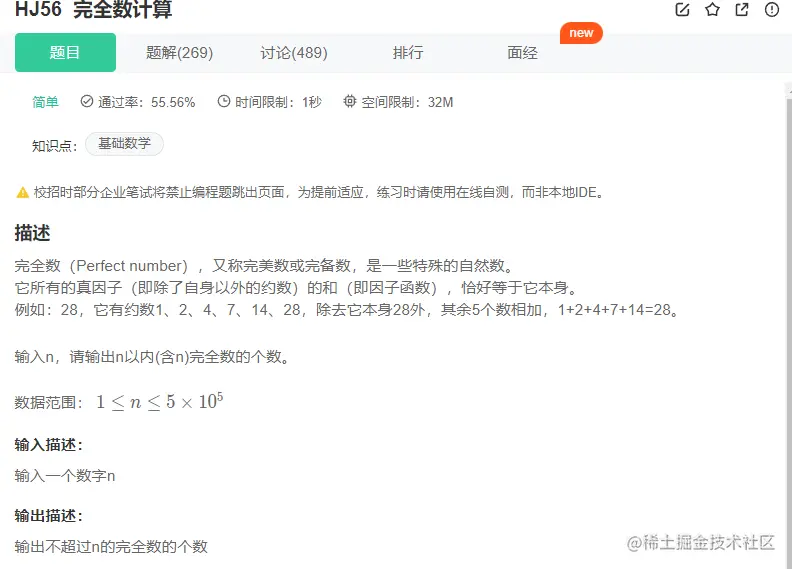
Task: Click the memory limit chip icon
Action: click(350, 101)
